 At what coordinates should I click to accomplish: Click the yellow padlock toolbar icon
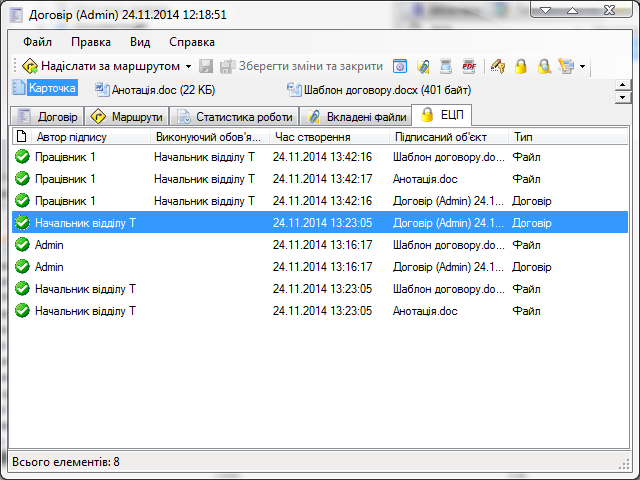point(520,66)
